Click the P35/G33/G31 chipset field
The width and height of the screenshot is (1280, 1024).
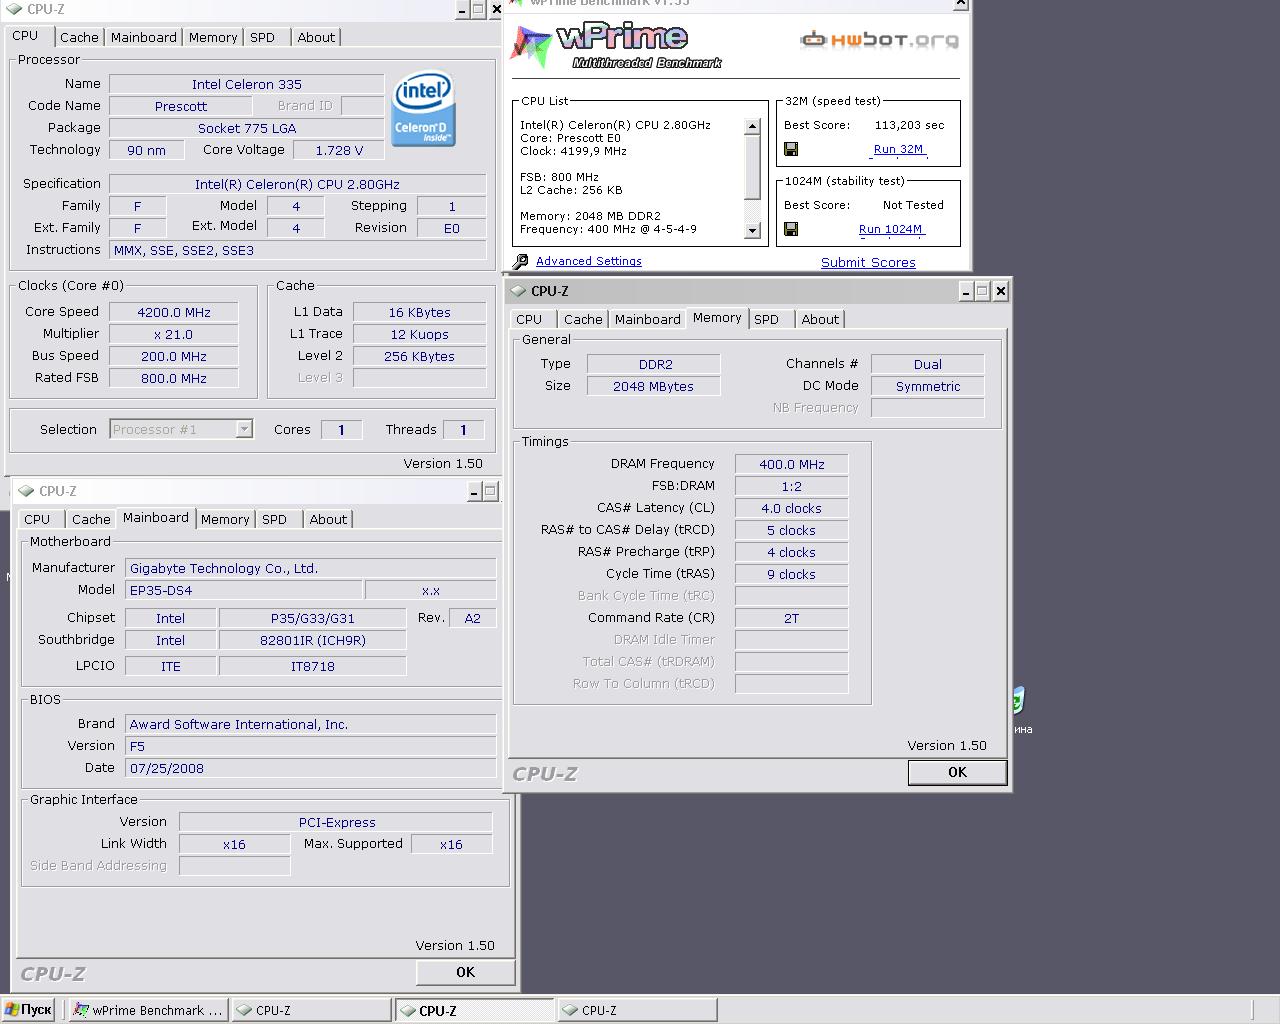312,618
